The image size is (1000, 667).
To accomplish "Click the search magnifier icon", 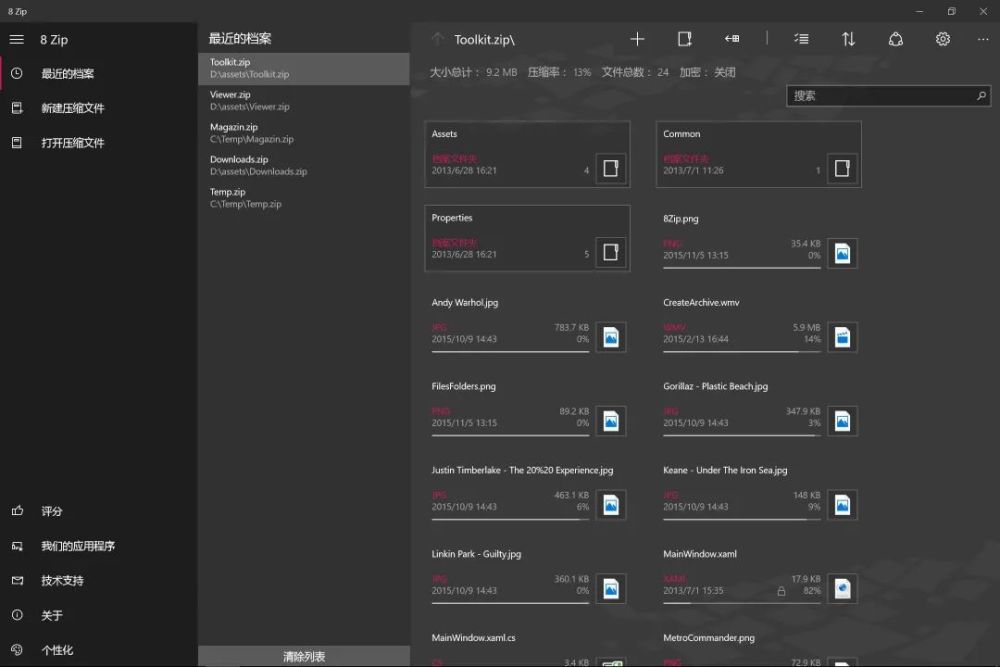I will click(982, 96).
